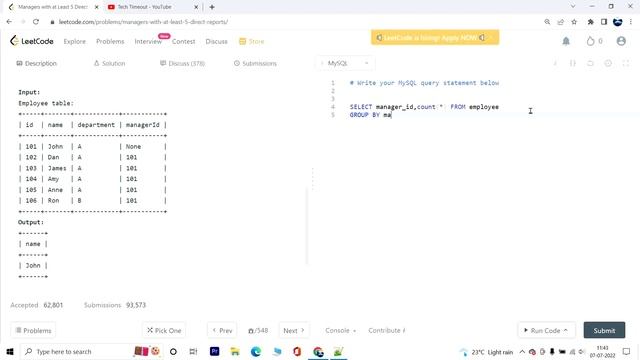The image size is (640, 360).
Task: Go to the LeetCode logo homepage
Action: coord(32,41)
